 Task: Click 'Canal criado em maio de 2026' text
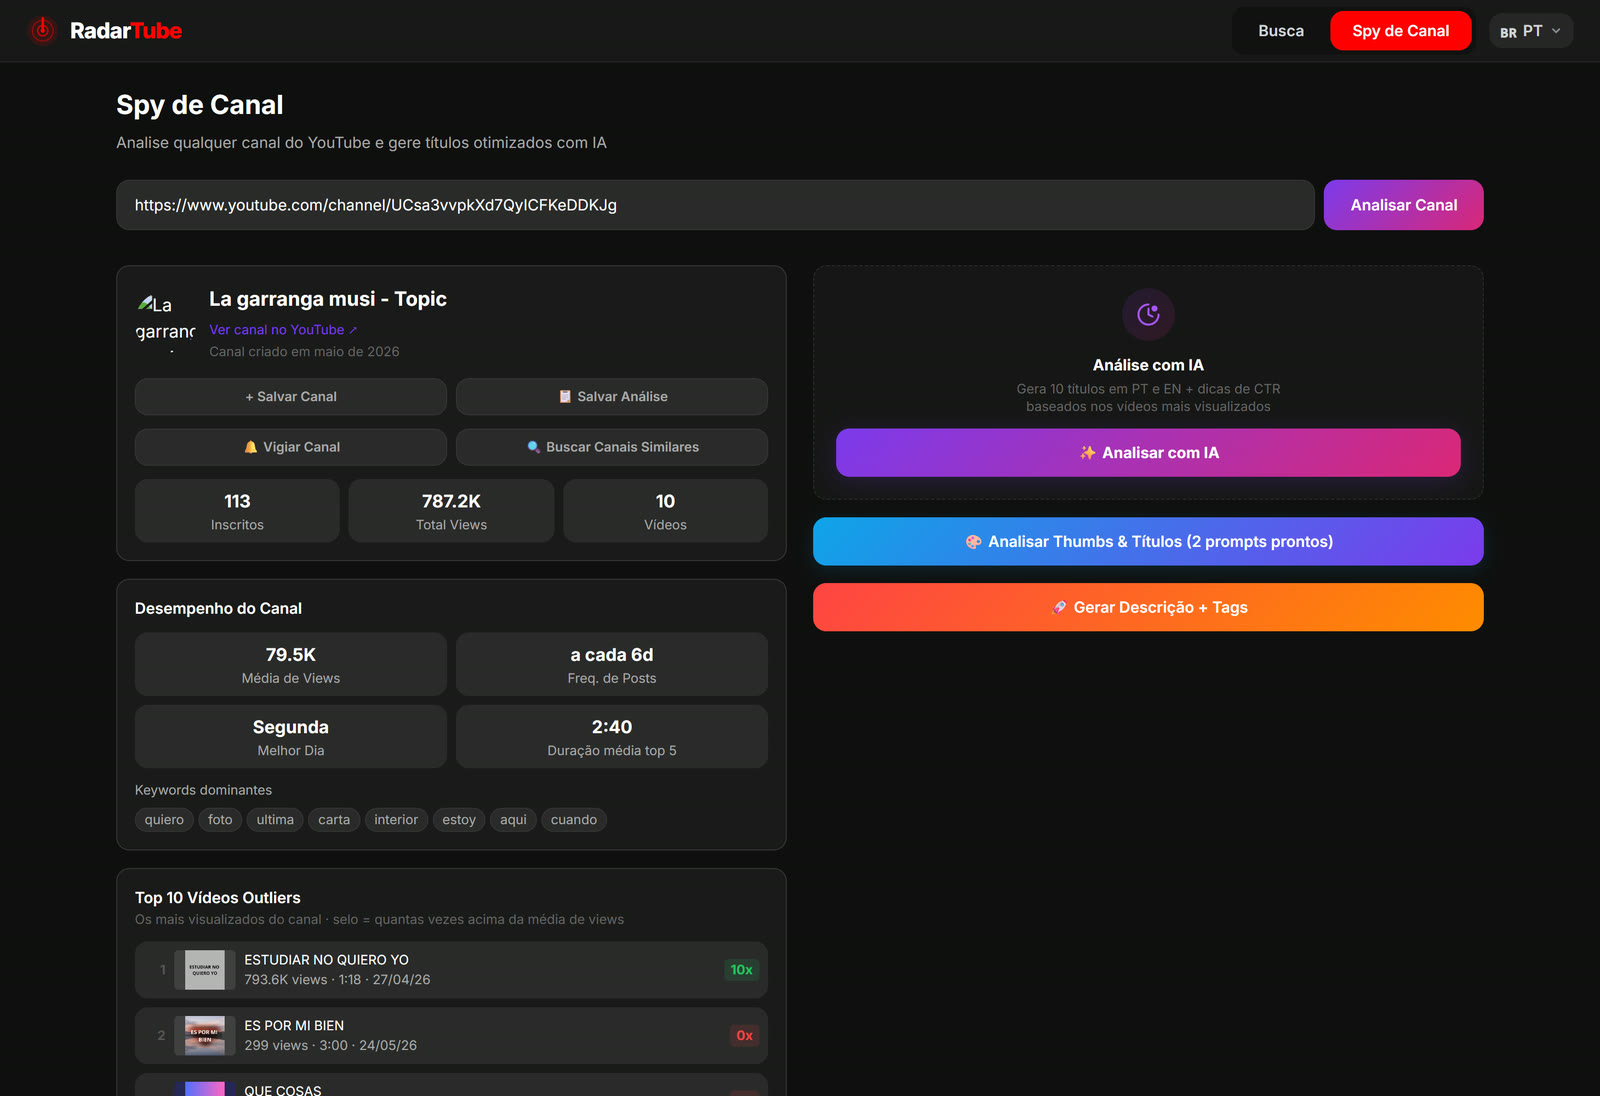tap(304, 352)
